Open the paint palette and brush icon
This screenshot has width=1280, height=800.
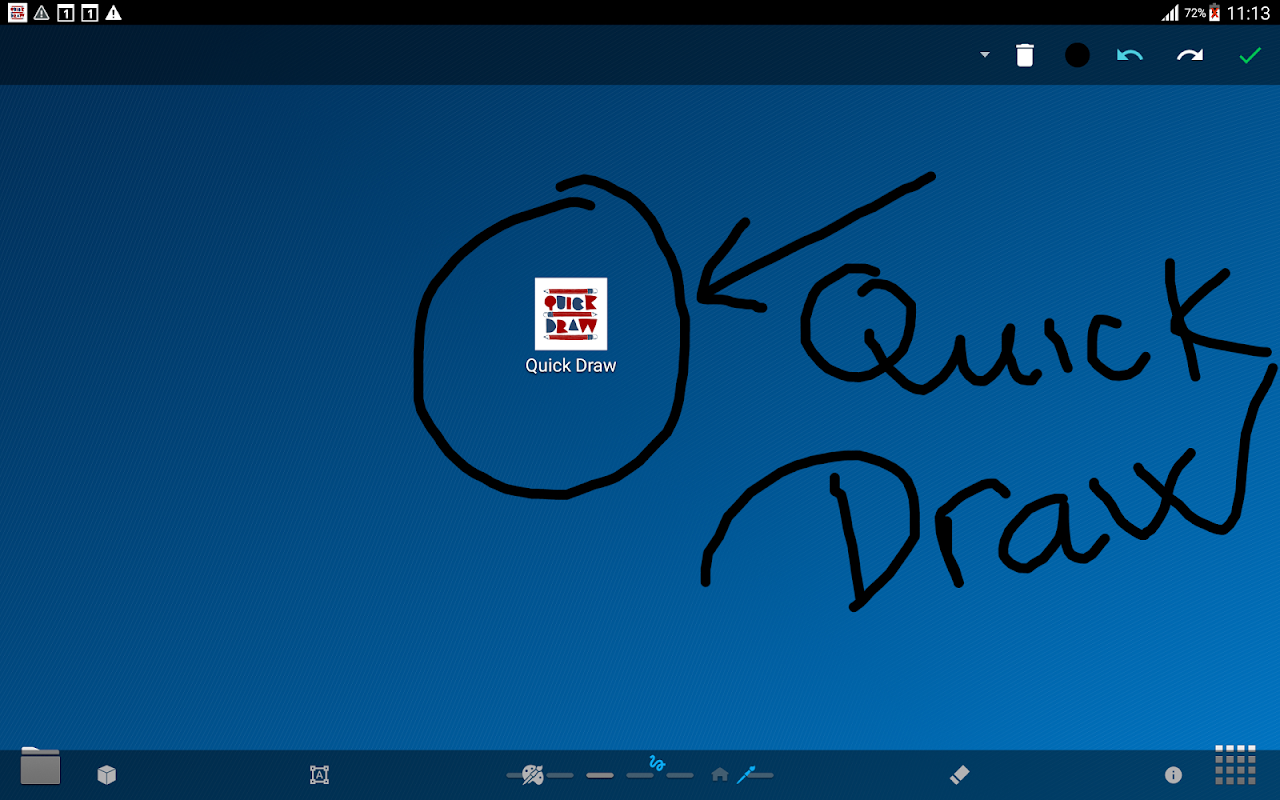pos(533,774)
